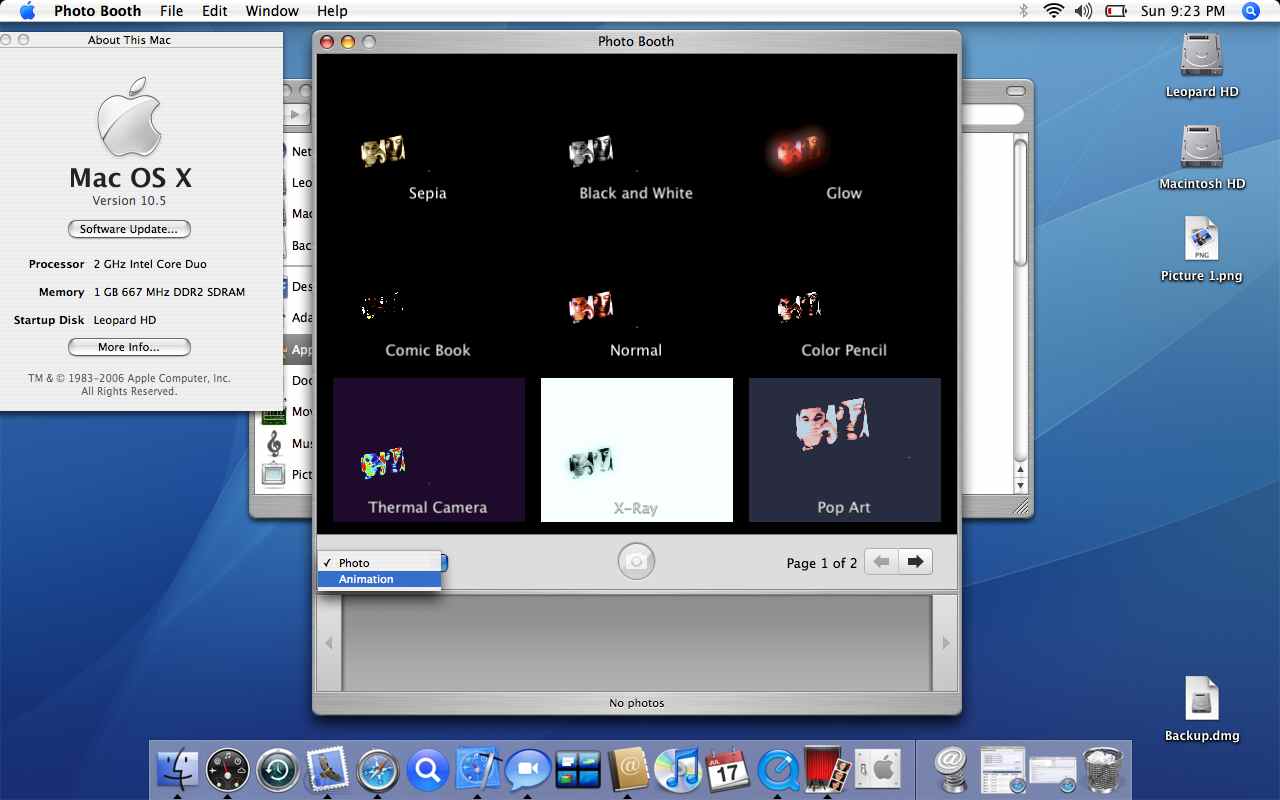Click Bluetooth status icon in menu bar
Screen dimensions: 1280x800
click(x=1023, y=11)
